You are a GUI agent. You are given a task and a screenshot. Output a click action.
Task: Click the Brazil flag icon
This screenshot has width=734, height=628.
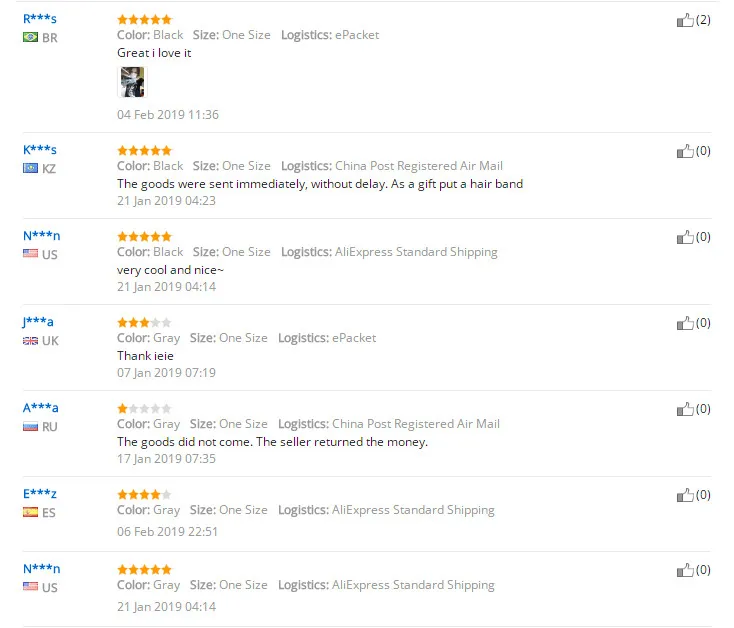tap(30, 37)
